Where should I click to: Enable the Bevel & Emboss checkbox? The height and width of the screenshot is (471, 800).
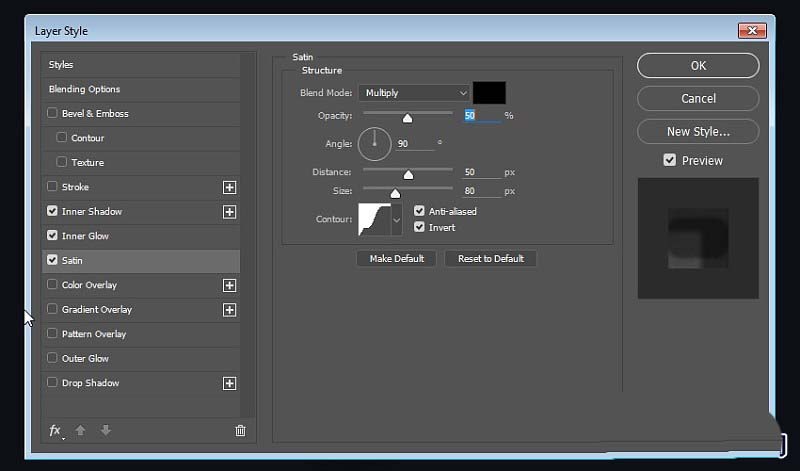52,113
